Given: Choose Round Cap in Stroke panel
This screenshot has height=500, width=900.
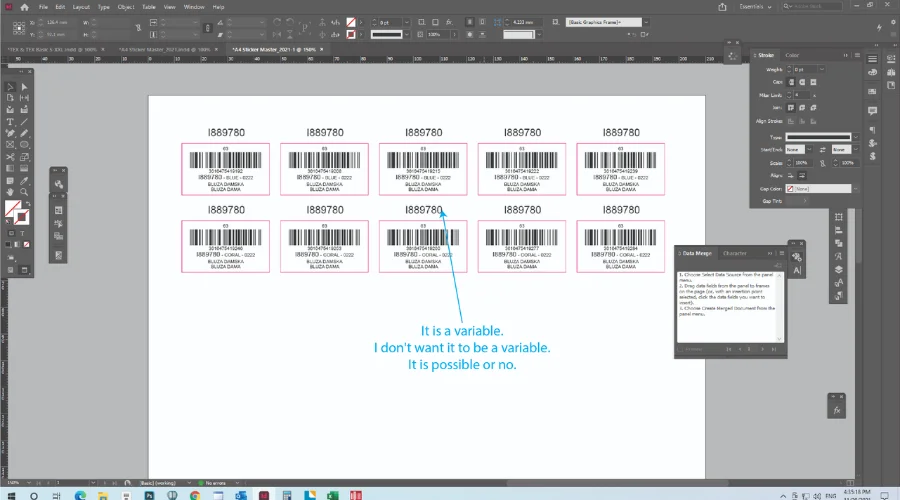Looking at the screenshot, I should point(802,82).
